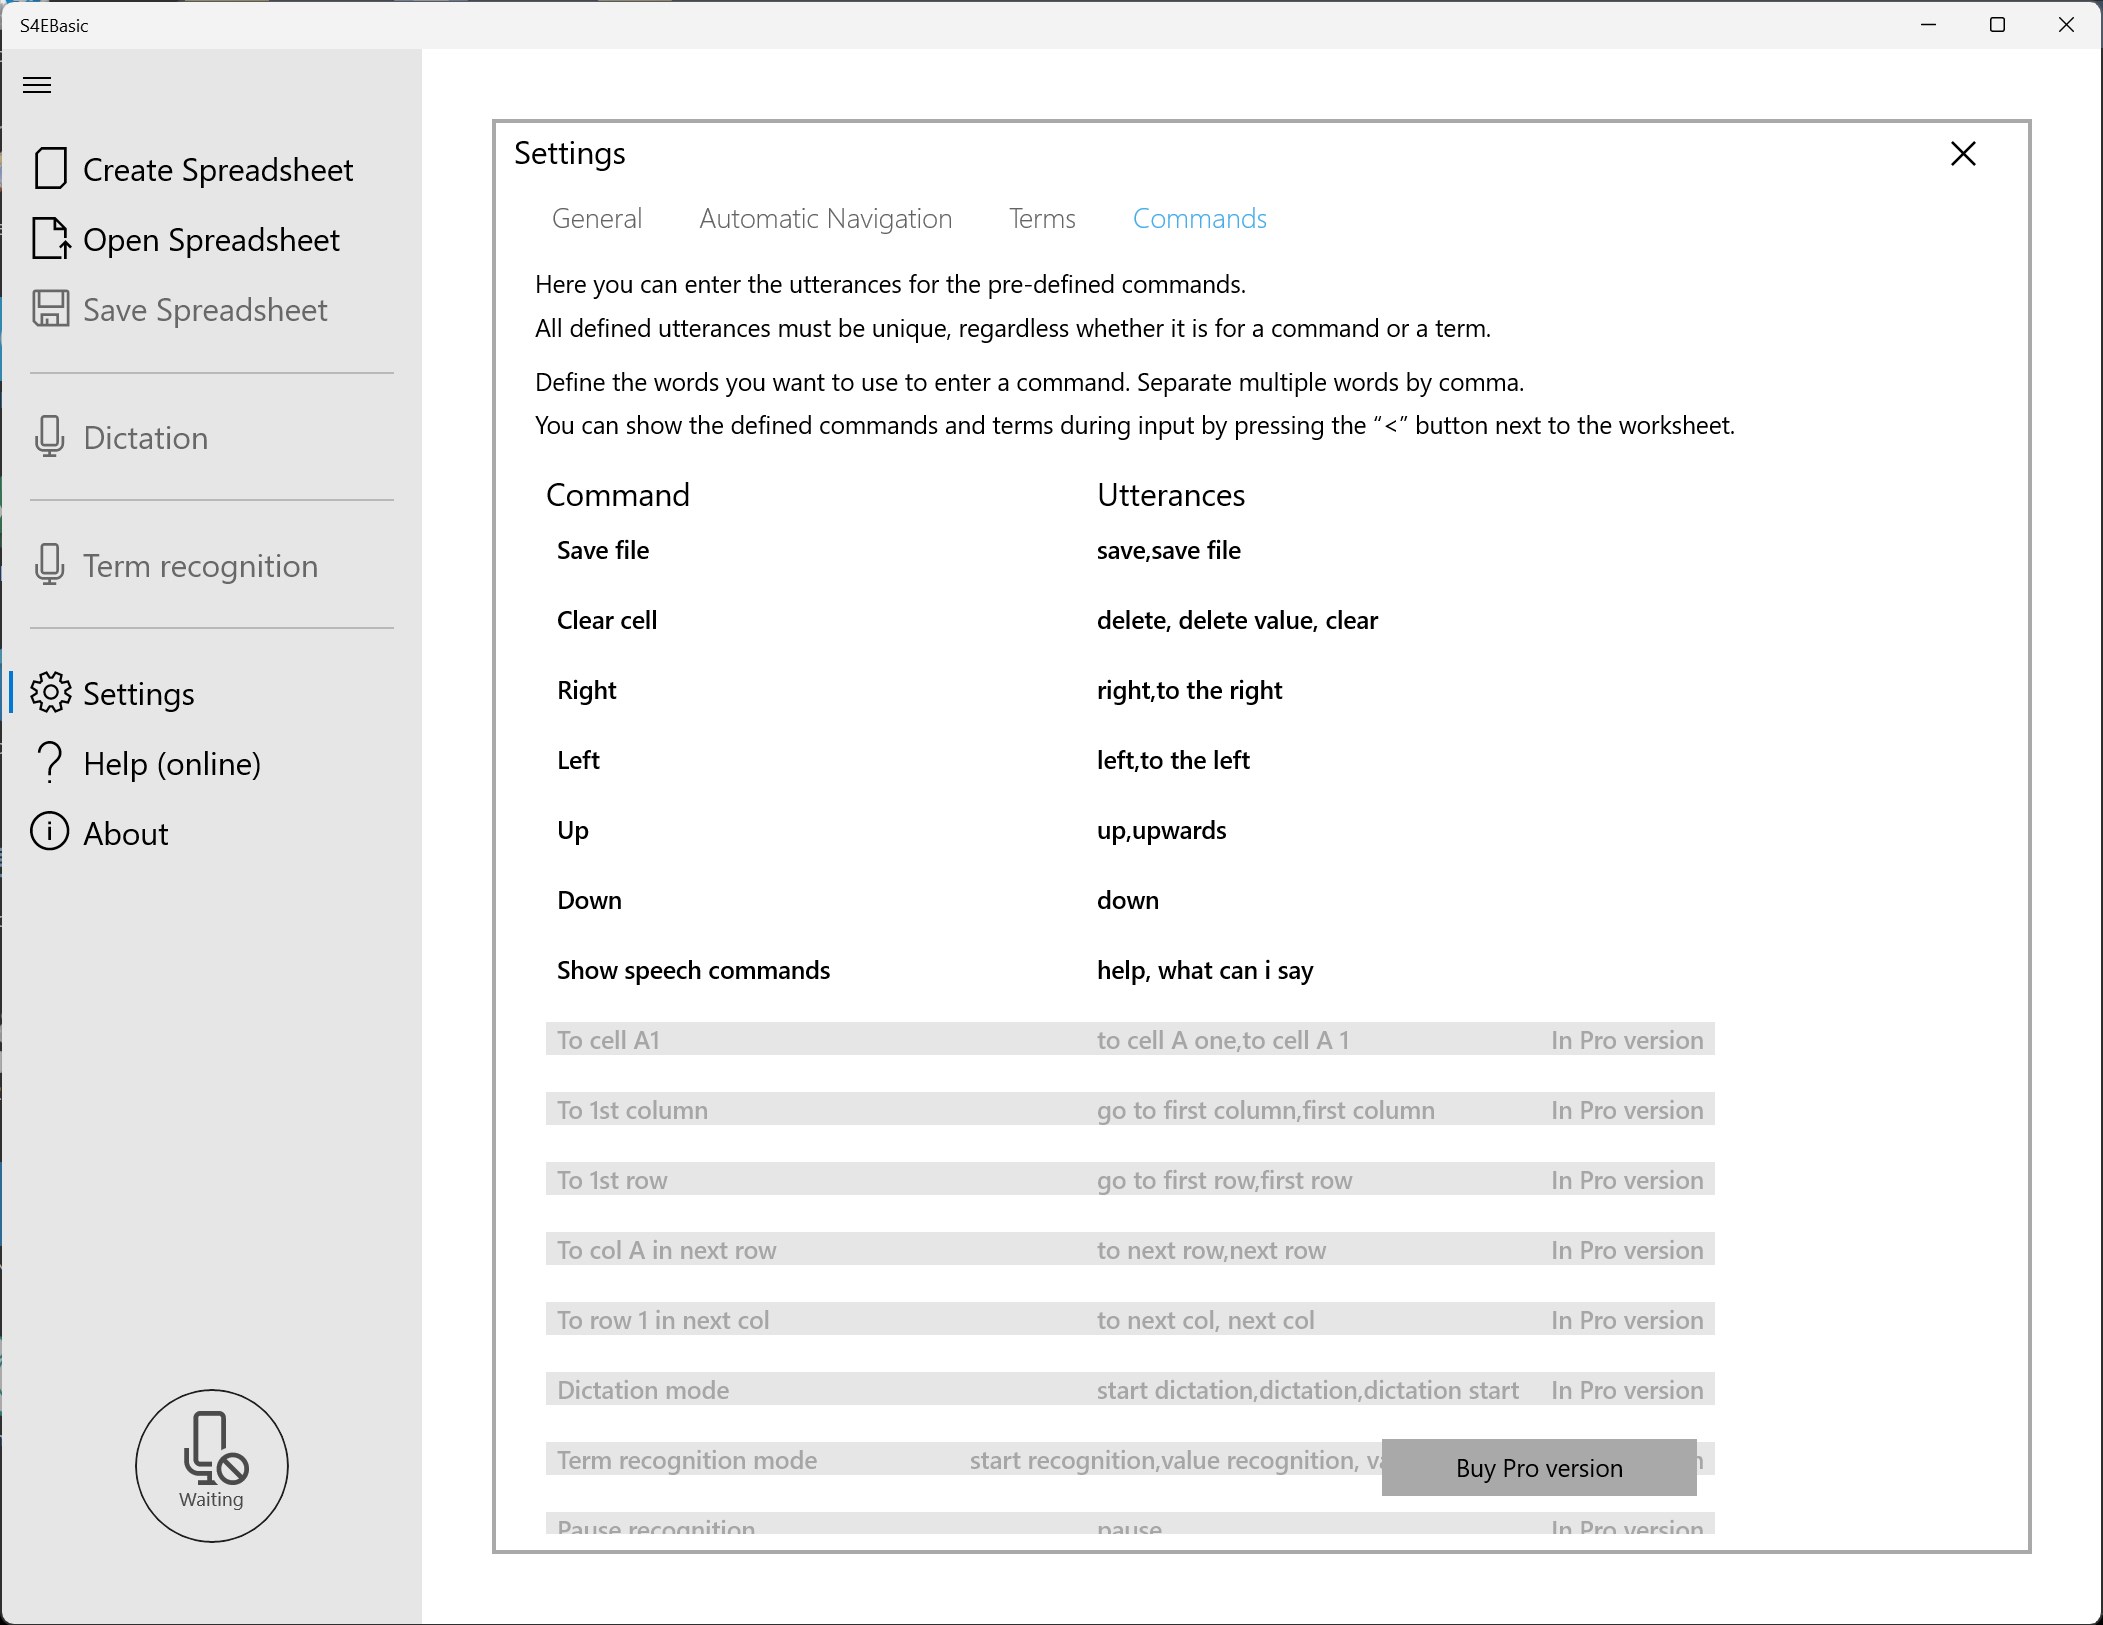Click the Show speech commands utterances field

[x=1205, y=971]
